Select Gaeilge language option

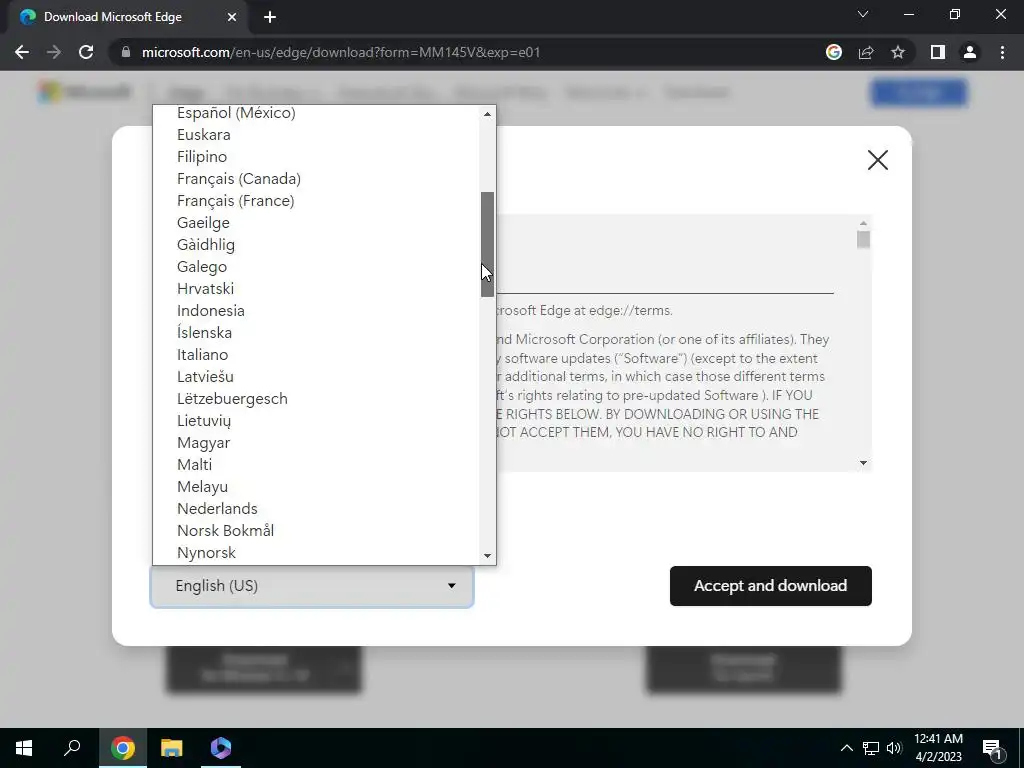click(x=316, y=223)
